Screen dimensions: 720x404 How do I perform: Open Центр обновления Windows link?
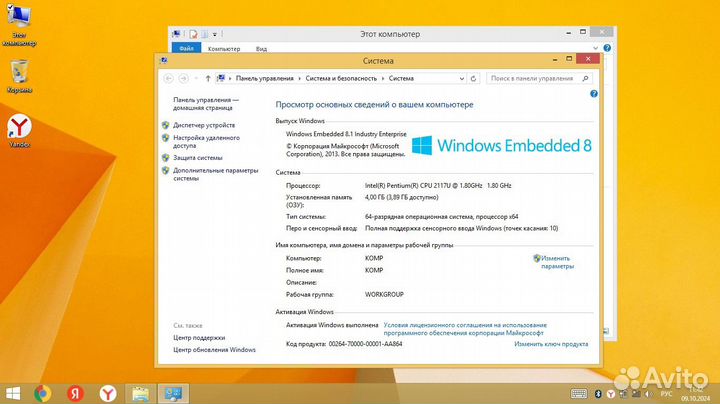click(x=214, y=350)
